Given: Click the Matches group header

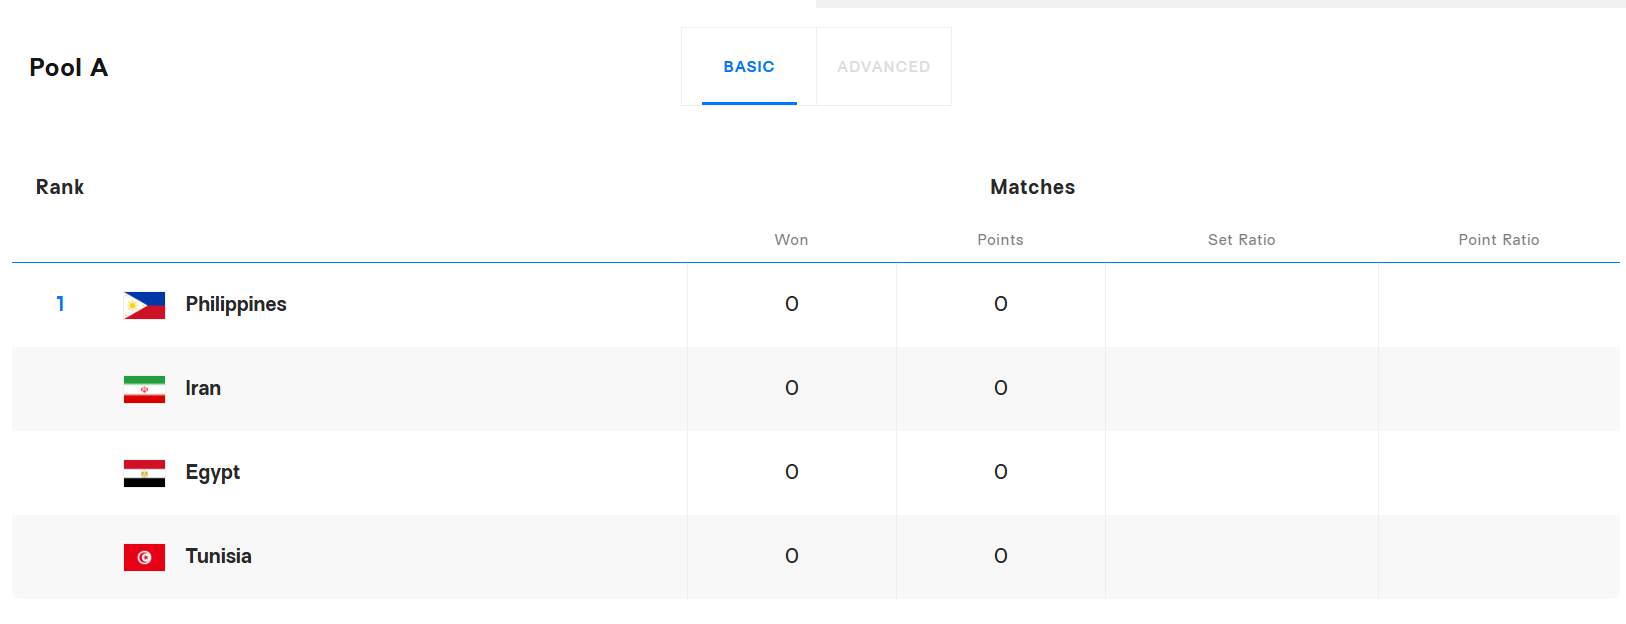Looking at the screenshot, I should tap(1032, 187).
